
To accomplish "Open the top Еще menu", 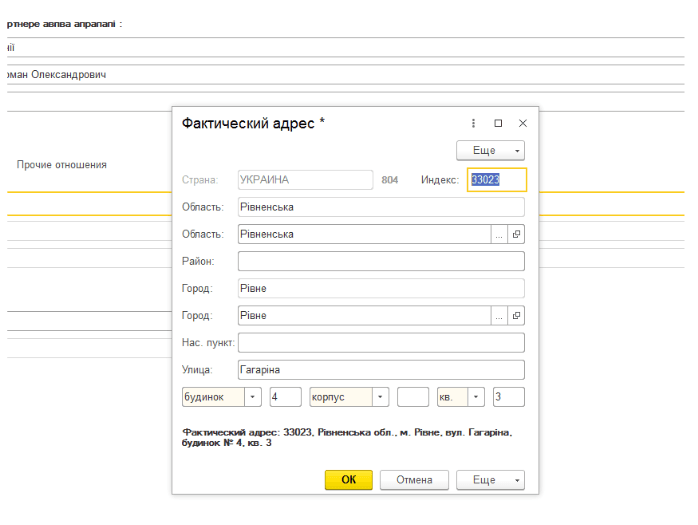I will (490, 150).
